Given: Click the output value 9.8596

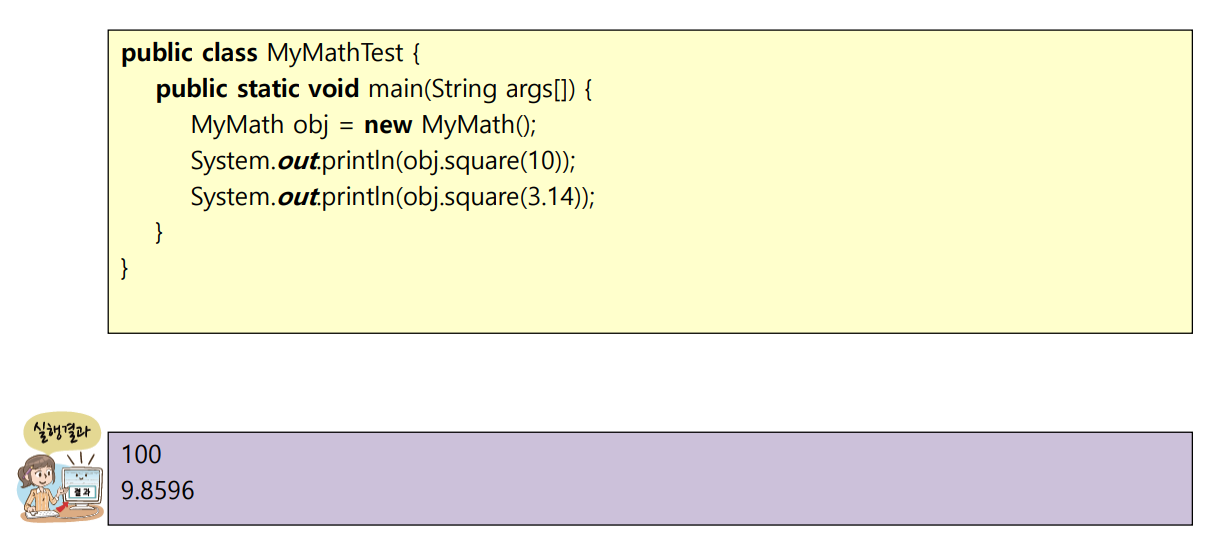Looking at the screenshot, I should 158,491.
